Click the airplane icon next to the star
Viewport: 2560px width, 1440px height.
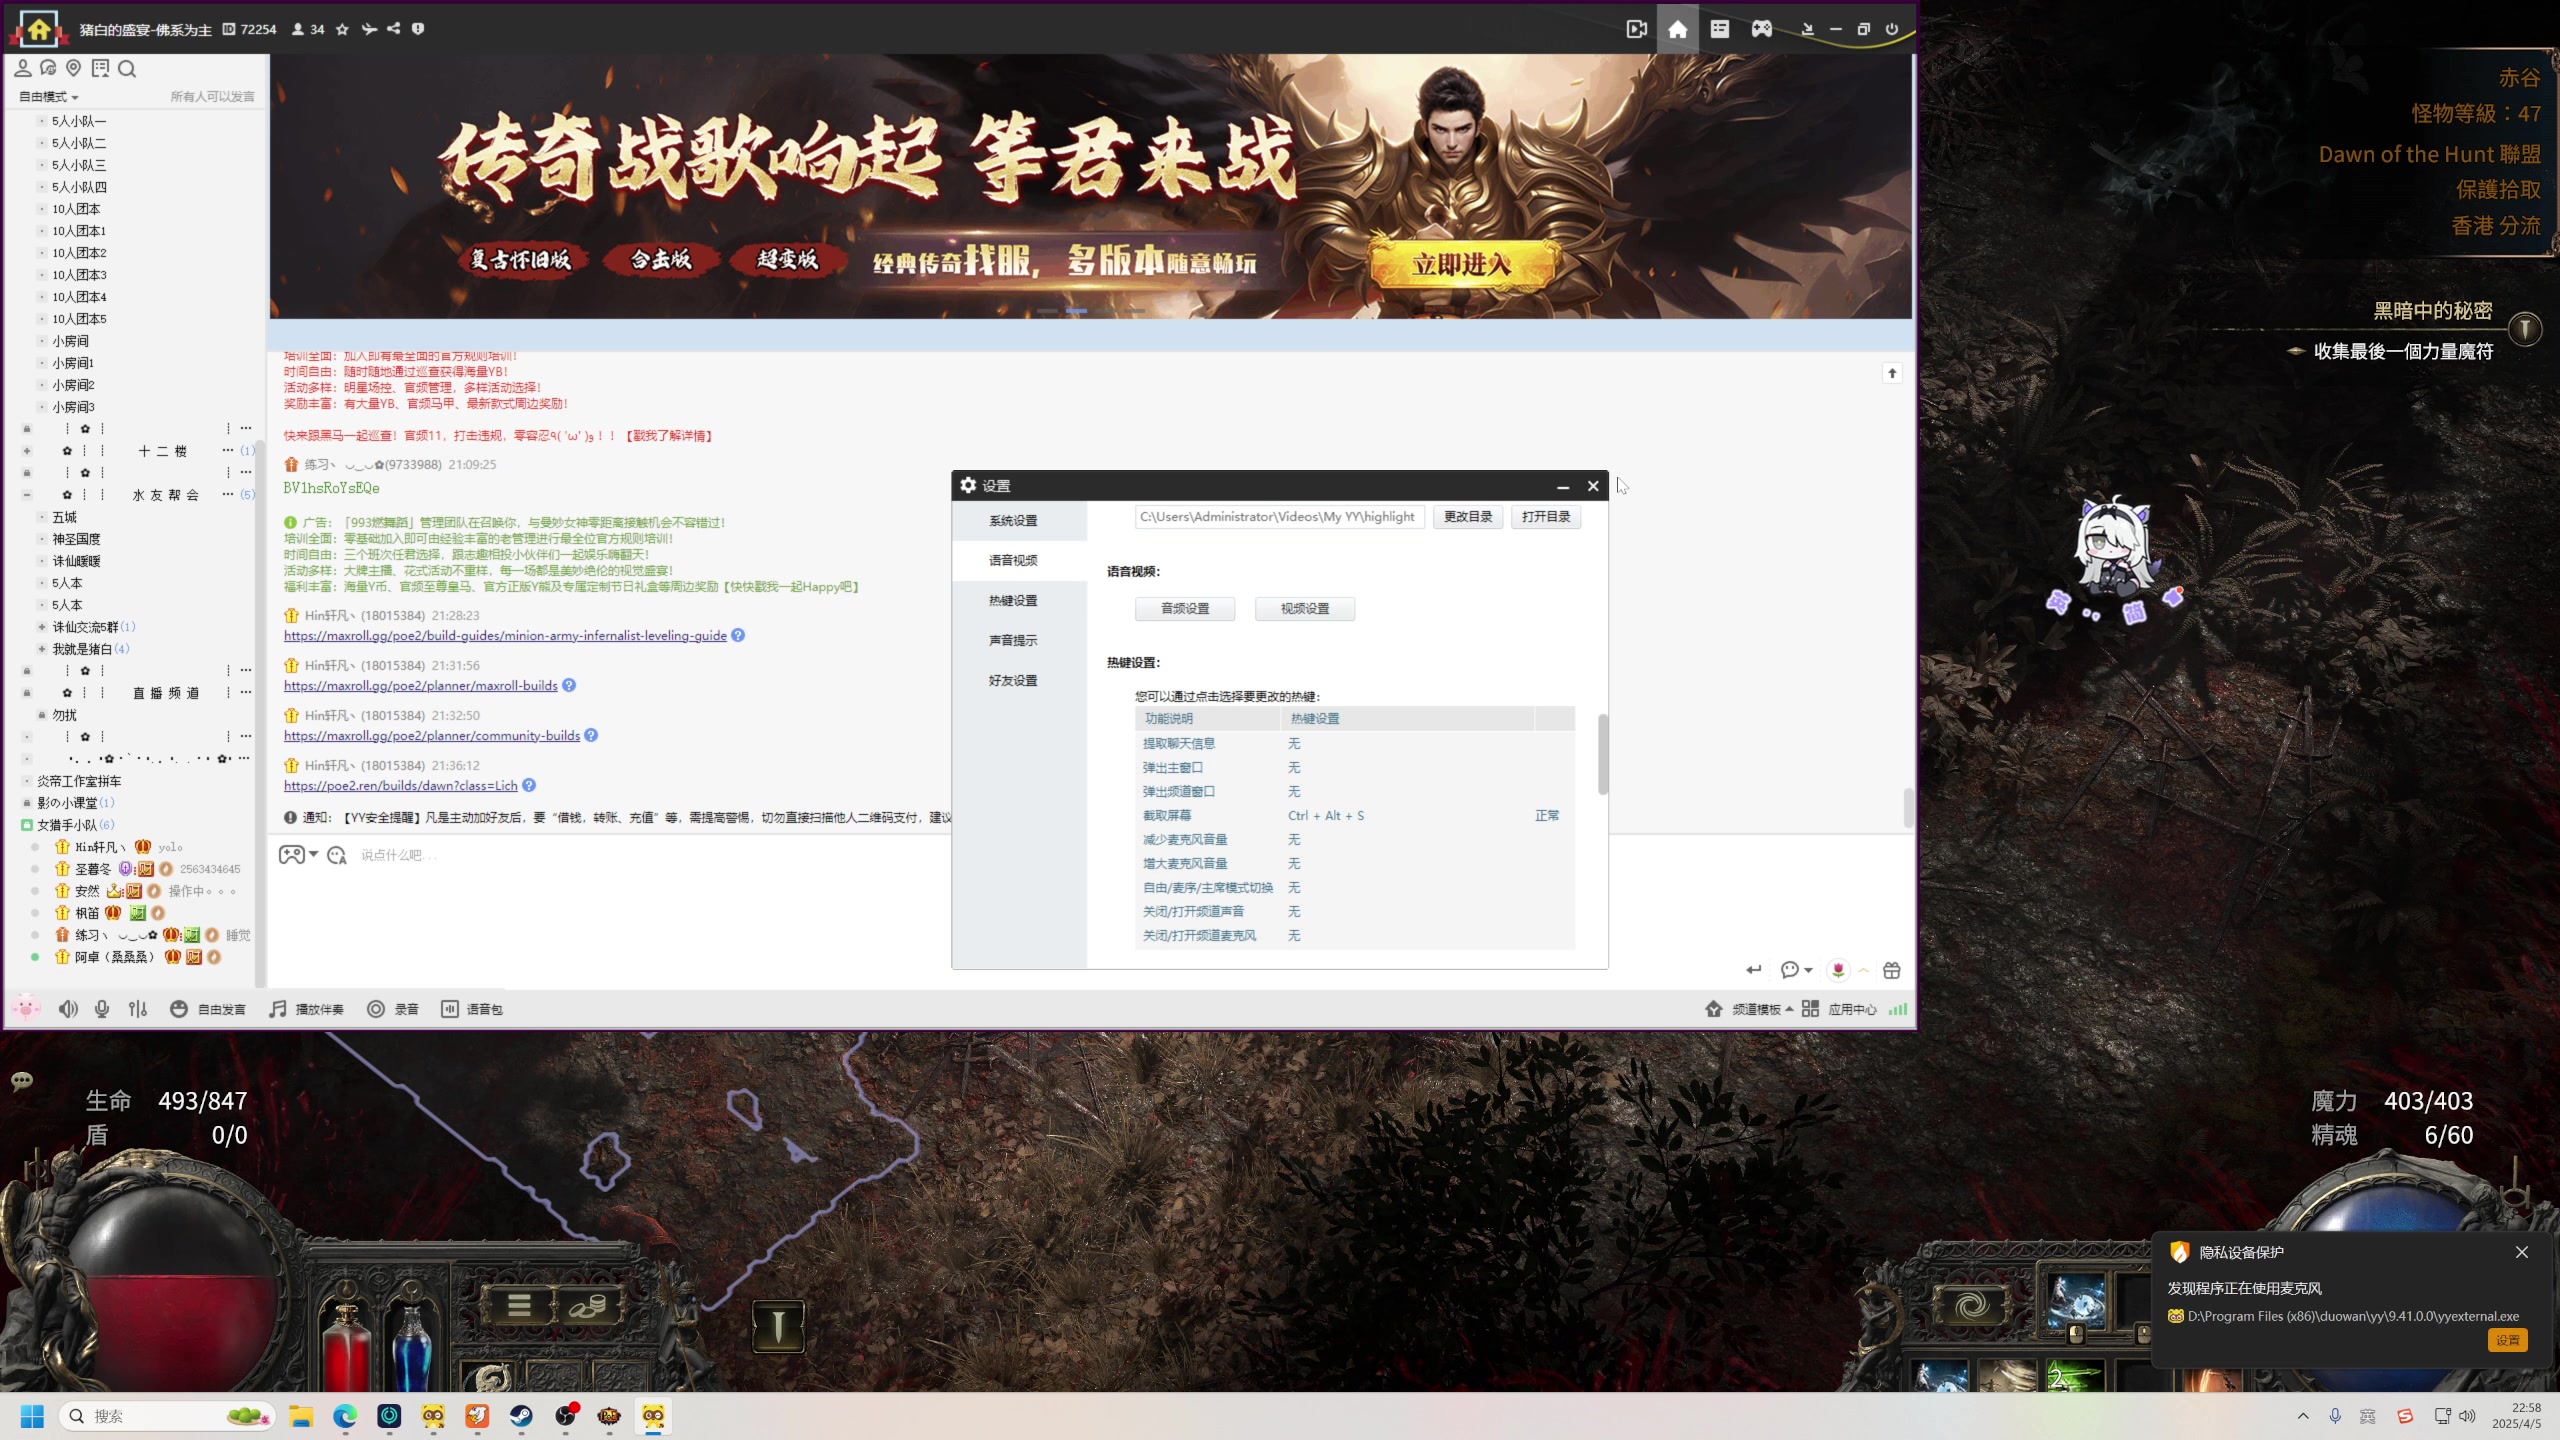(x=369, y=29)
